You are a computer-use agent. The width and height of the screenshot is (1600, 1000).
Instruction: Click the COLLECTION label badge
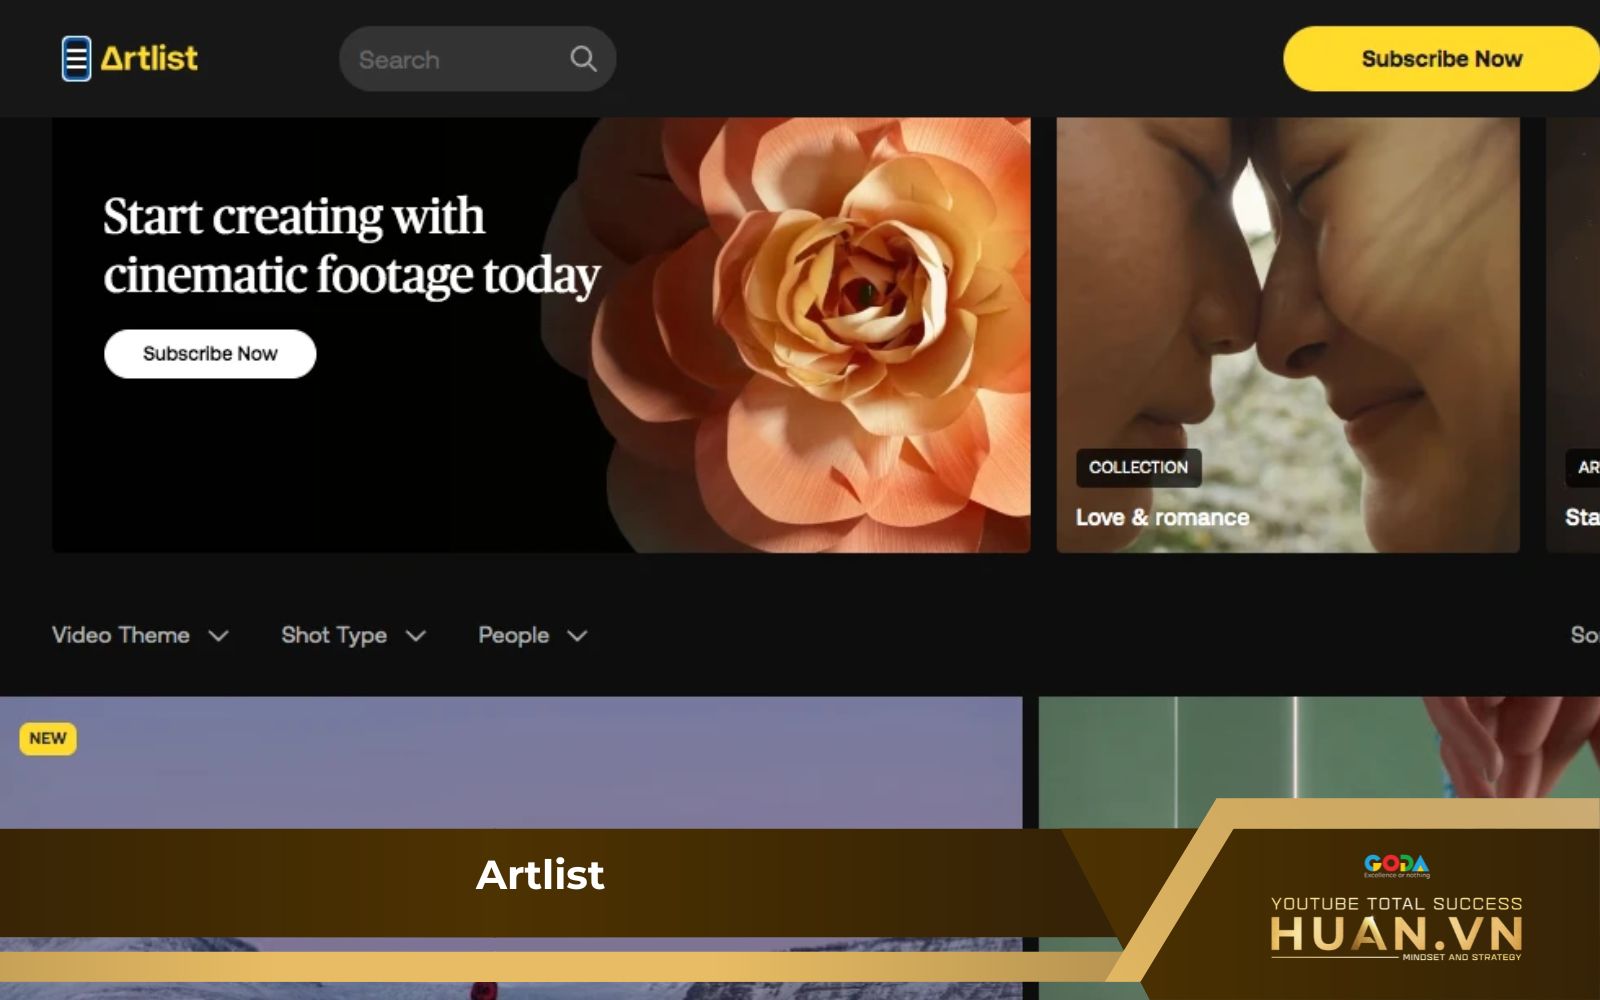point(1138,467)
